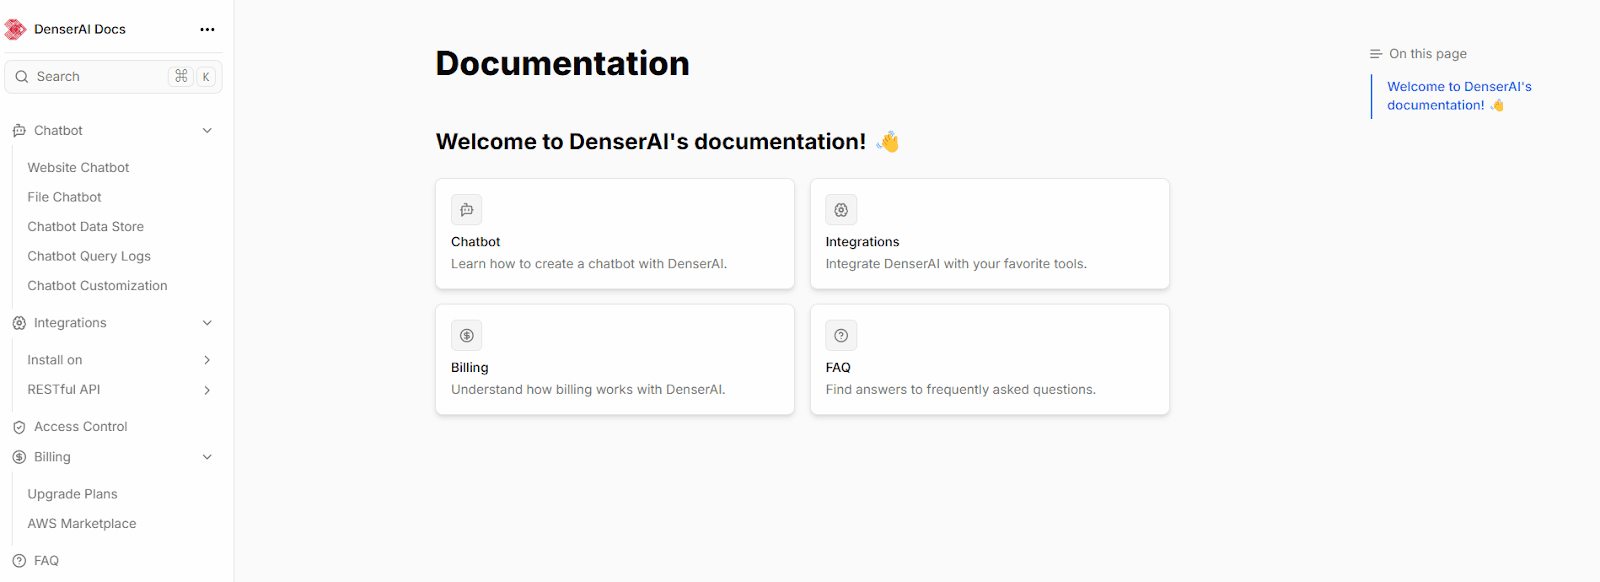Image resolution: width=1600 pixels, height=582 pixels.
Task: Open Upgrade Plans page
Action: pos(72,494)
